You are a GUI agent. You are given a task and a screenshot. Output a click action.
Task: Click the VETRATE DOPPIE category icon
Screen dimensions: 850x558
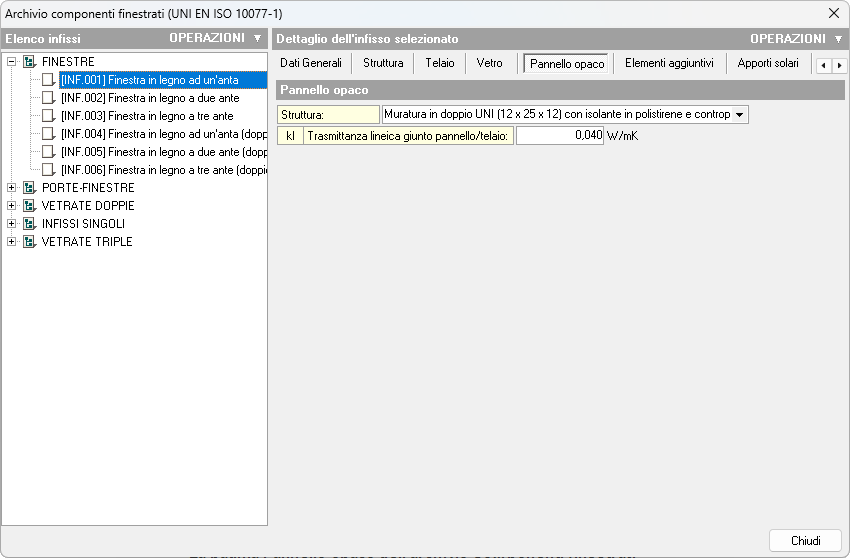[x=29, y=206]
